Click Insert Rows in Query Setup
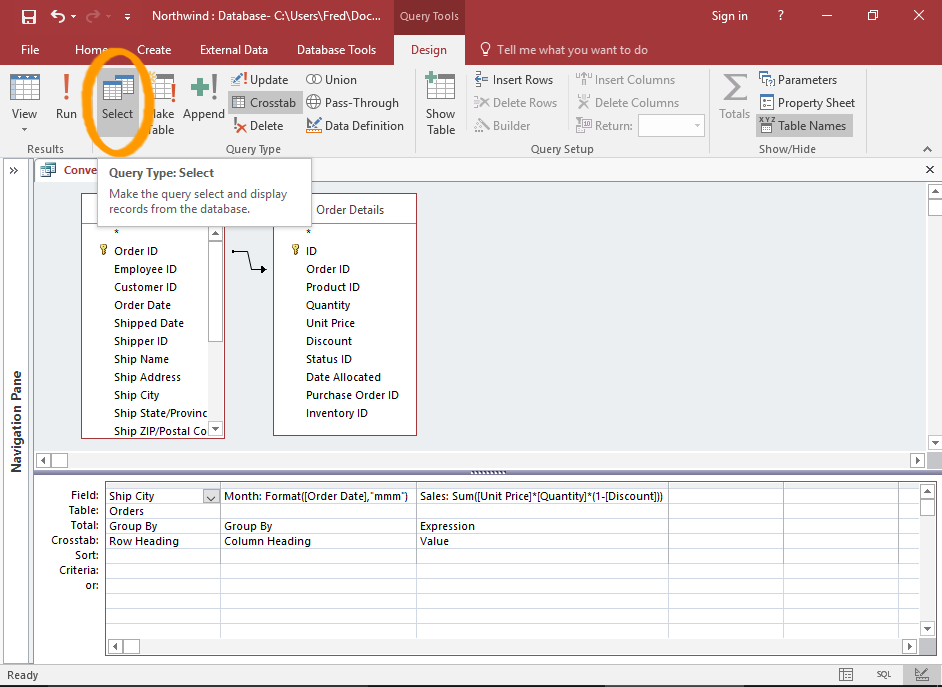942x687 pixels. (x=514, y=80)
